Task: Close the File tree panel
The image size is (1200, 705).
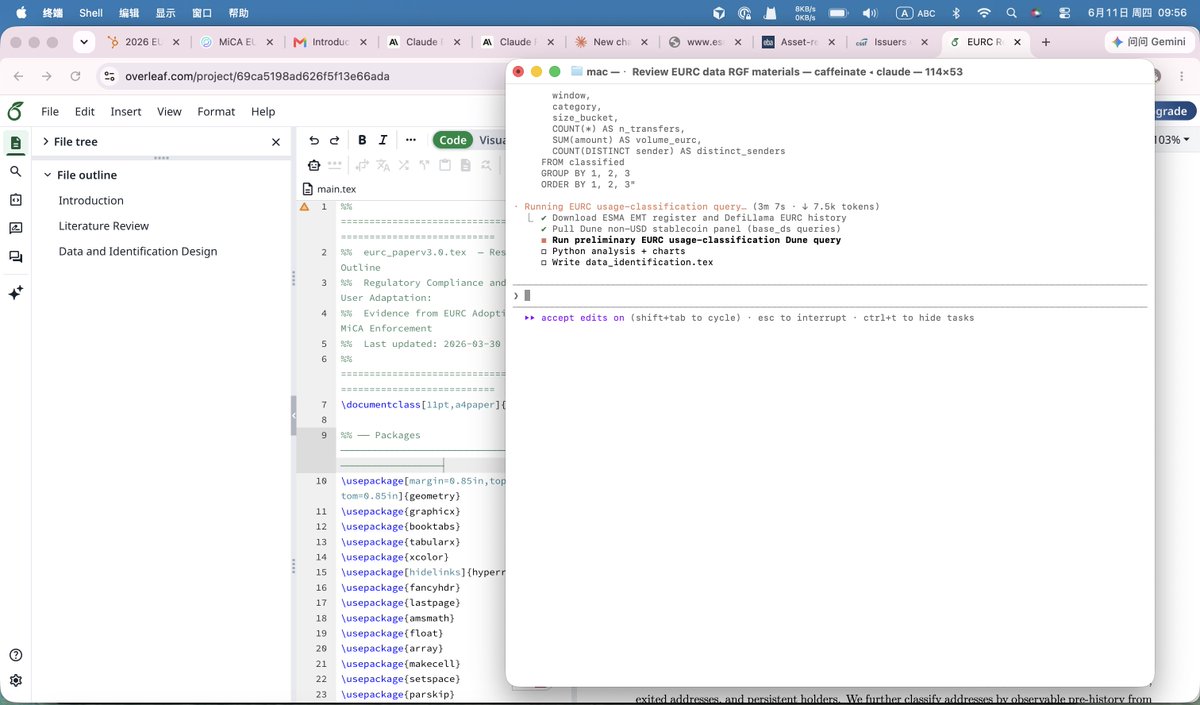Action: click(276, 142)
